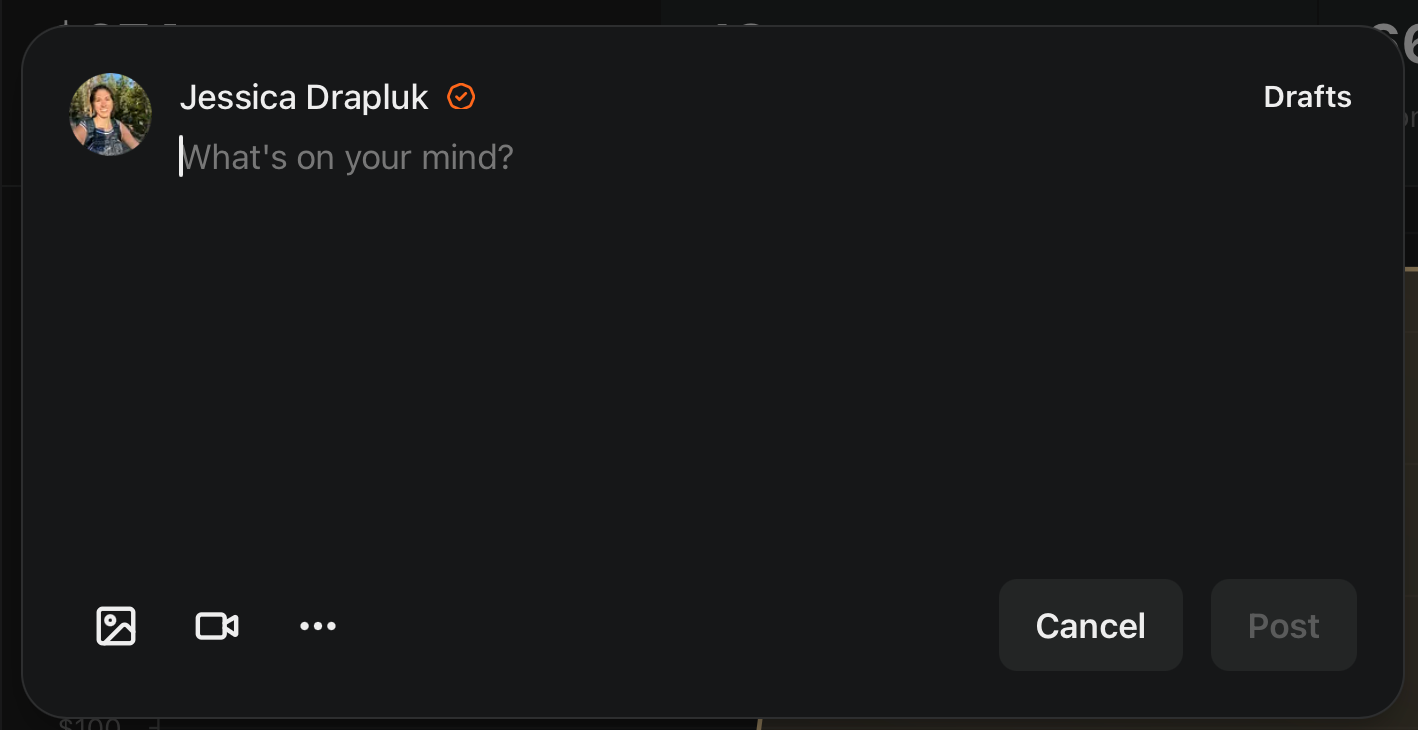Focus the "What's on your mind?" field
The height and width of the screenshot is (730, 1418).
(x=346, y=157)
